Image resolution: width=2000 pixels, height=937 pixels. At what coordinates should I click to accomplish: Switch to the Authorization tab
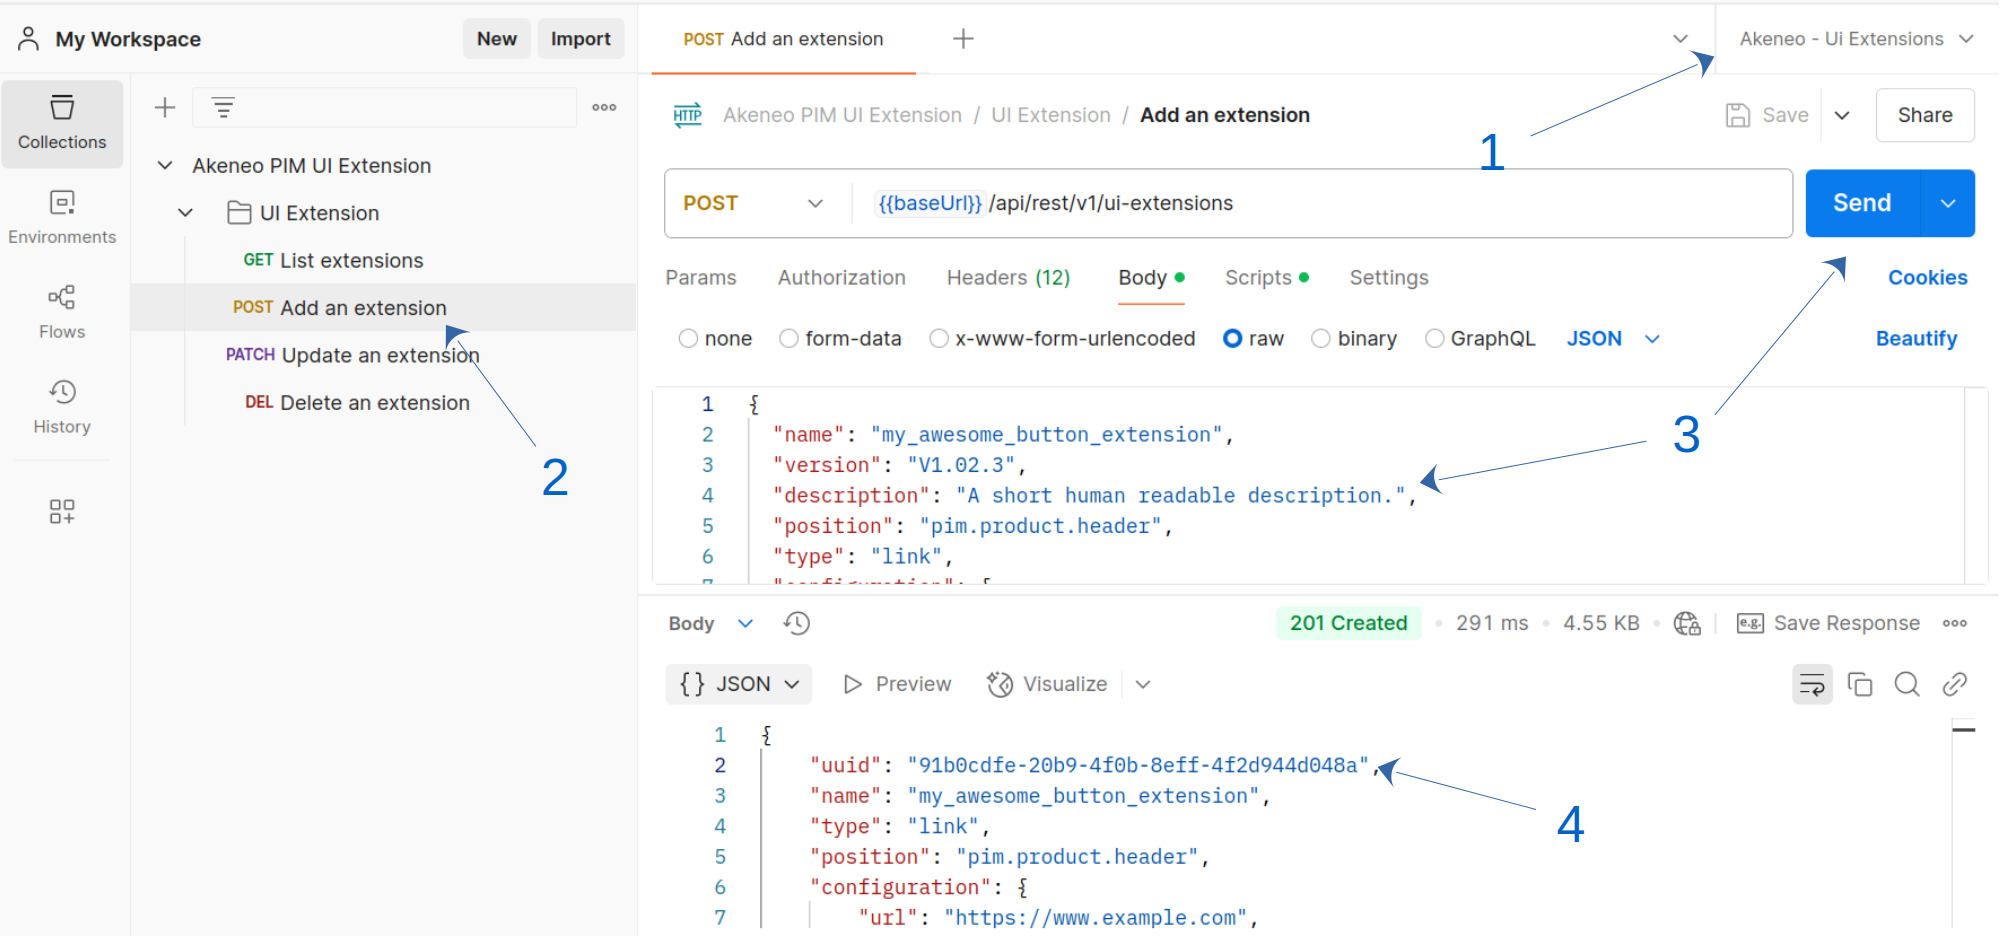click(841, 277)
